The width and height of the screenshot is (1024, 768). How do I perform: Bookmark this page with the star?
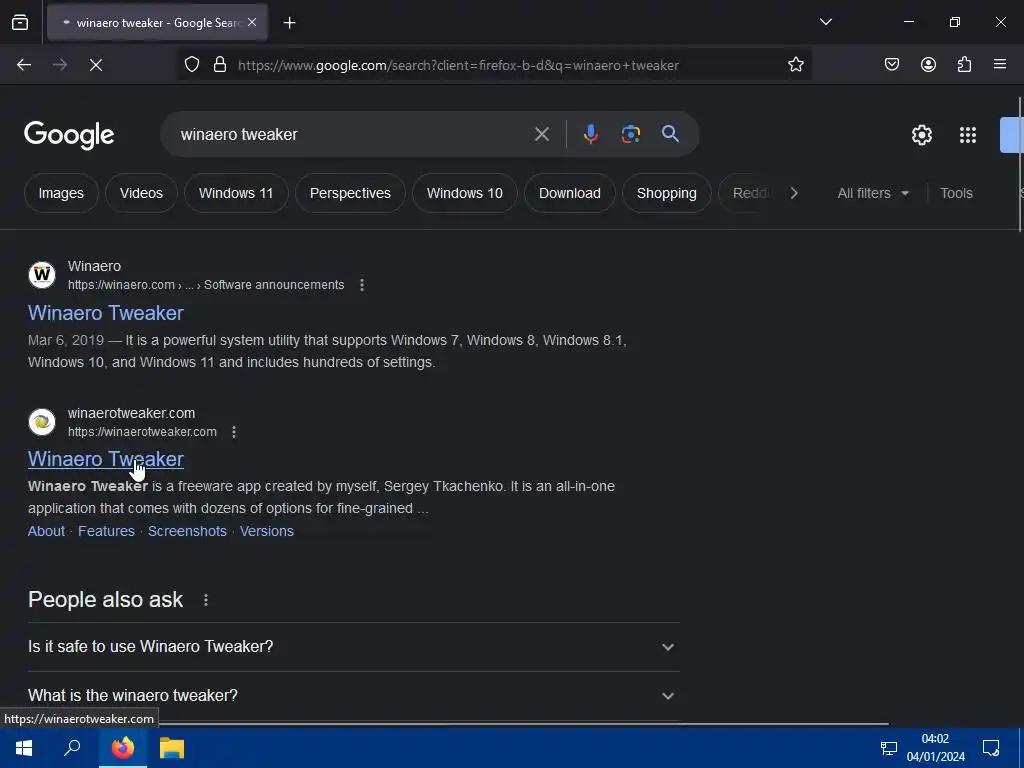click(795, 65)
